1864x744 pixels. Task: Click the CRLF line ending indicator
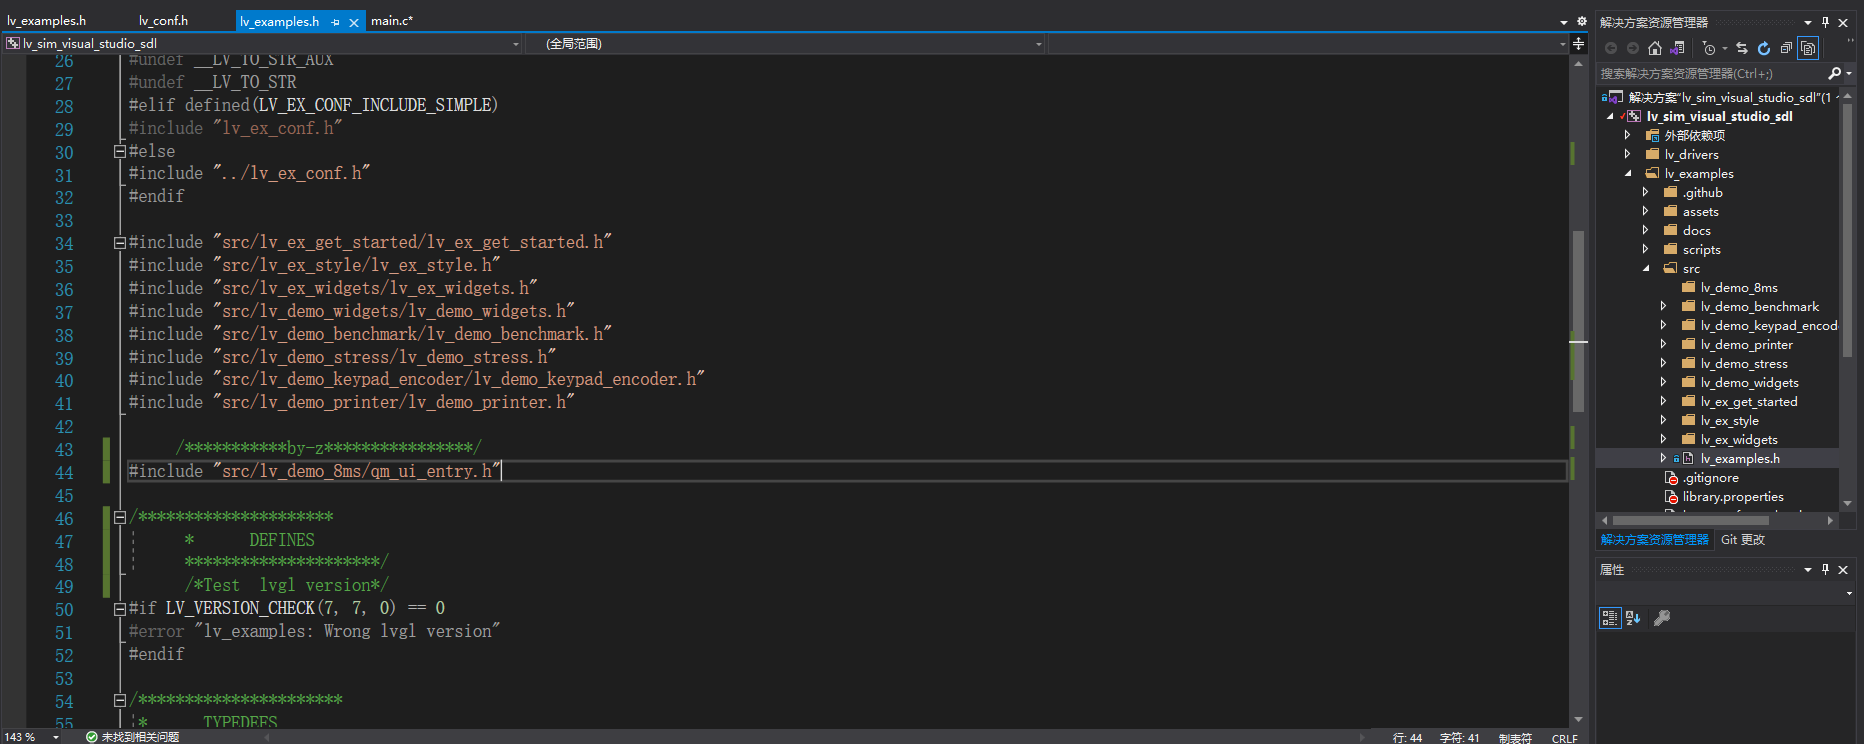click(x=1564, y=738)
